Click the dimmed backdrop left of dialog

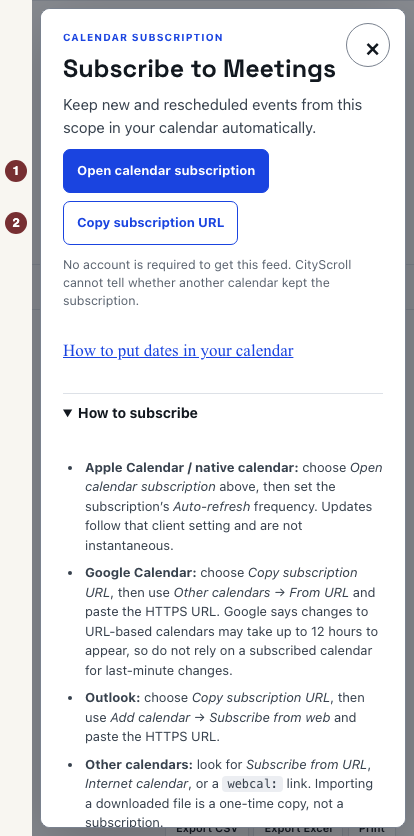36,427
